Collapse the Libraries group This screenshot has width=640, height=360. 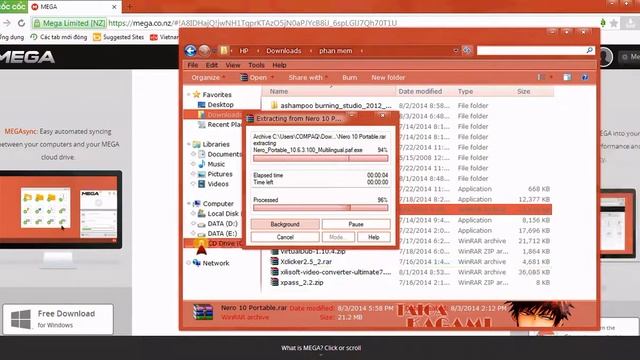click(x=189, y=144)
